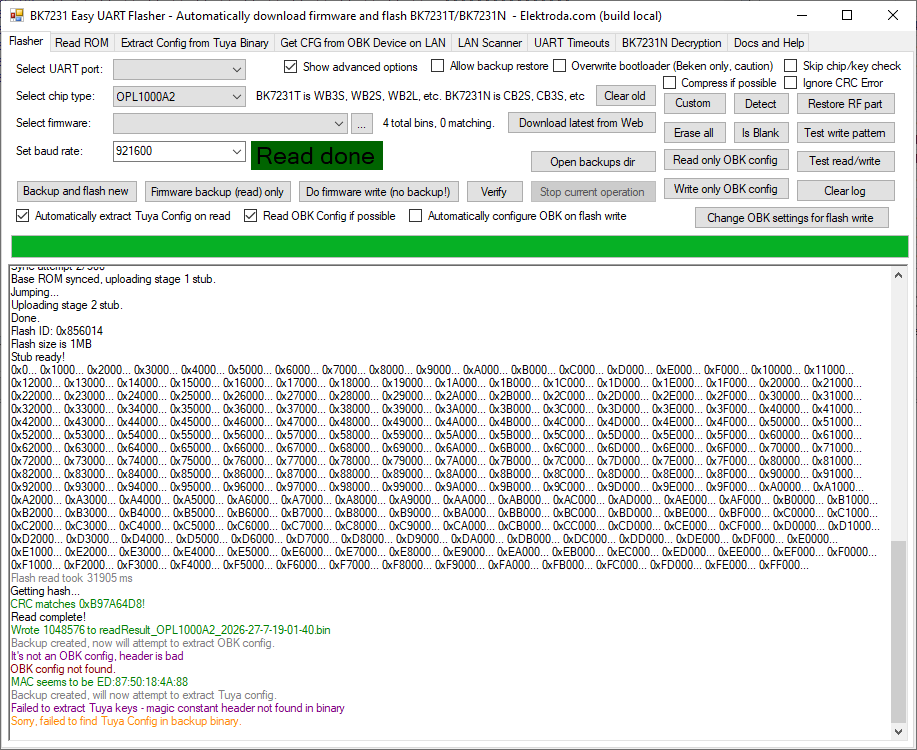Open Extract Config from Tuya Binary tab
Image resolution: width=917 pixels, height=750 pixels.
click(x=195, y=43)
